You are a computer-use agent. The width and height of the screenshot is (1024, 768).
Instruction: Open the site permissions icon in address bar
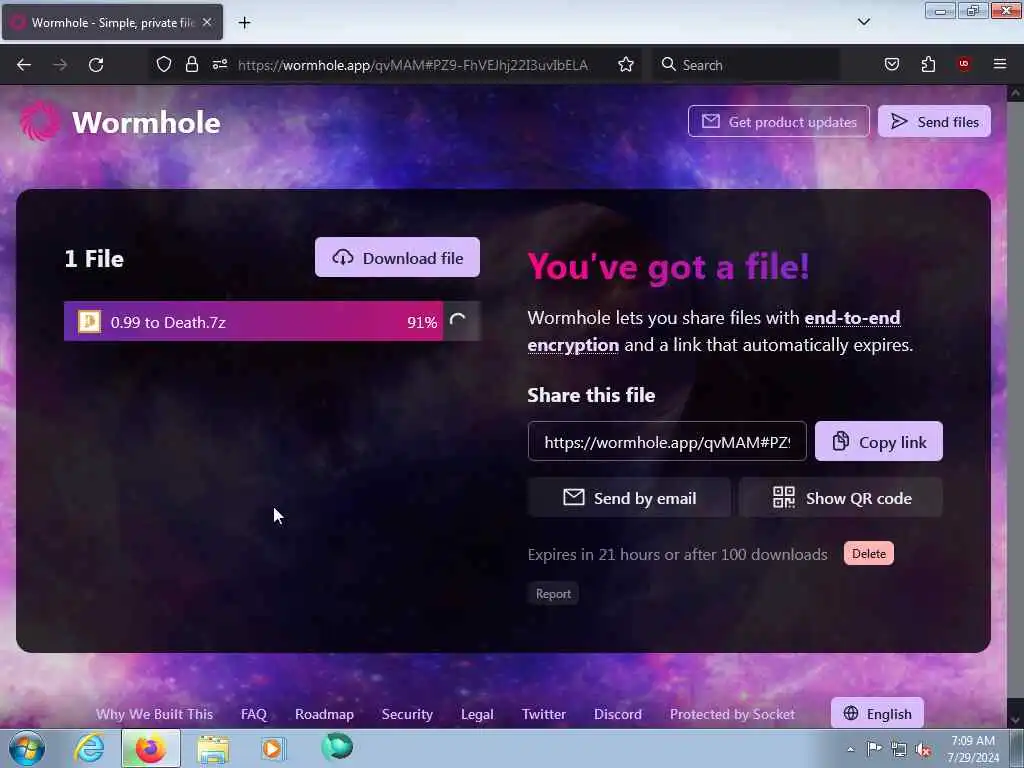coord(220,65)
